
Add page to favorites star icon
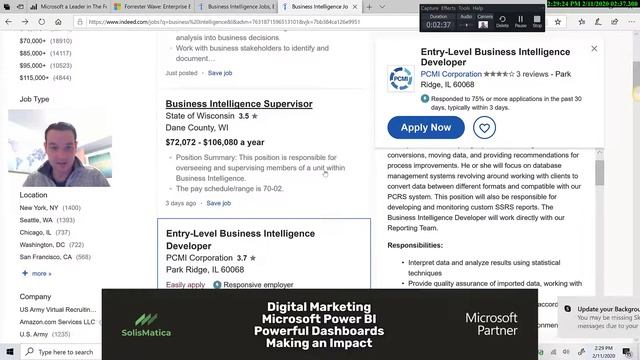[x=558, y=22]
